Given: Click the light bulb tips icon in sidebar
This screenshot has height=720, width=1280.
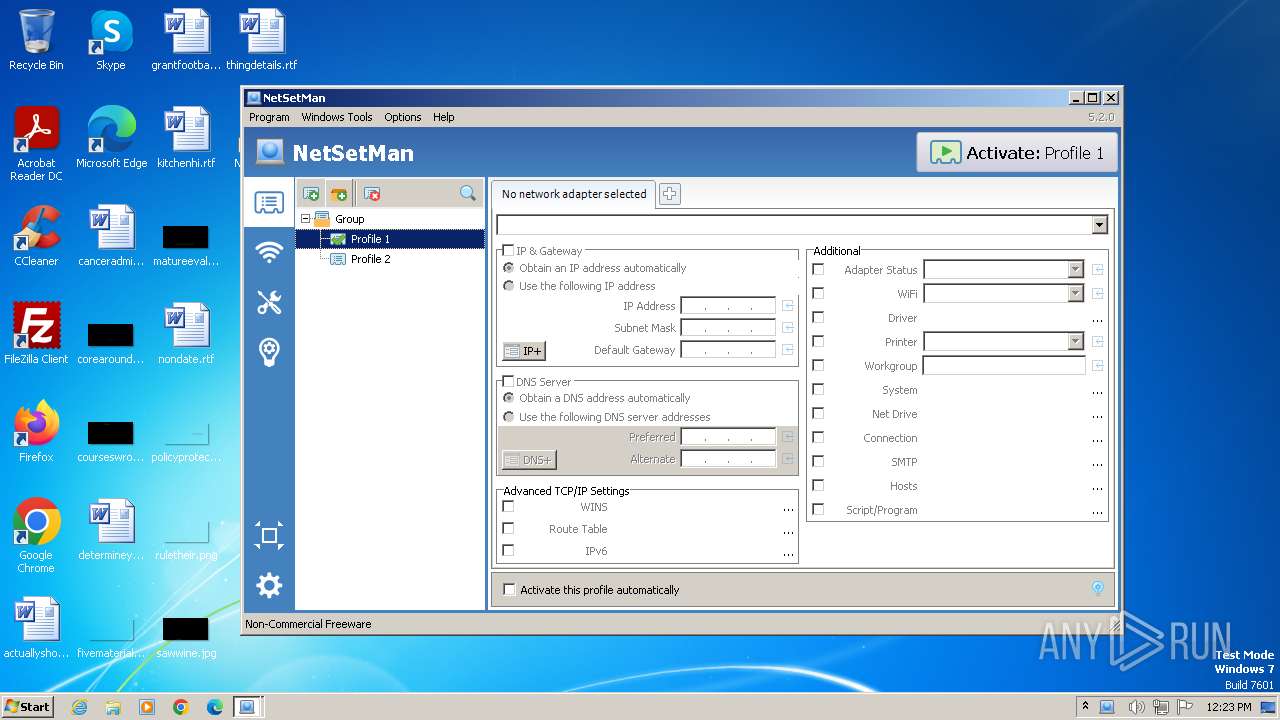Looking at the screenshot, I should click(269, 351).
